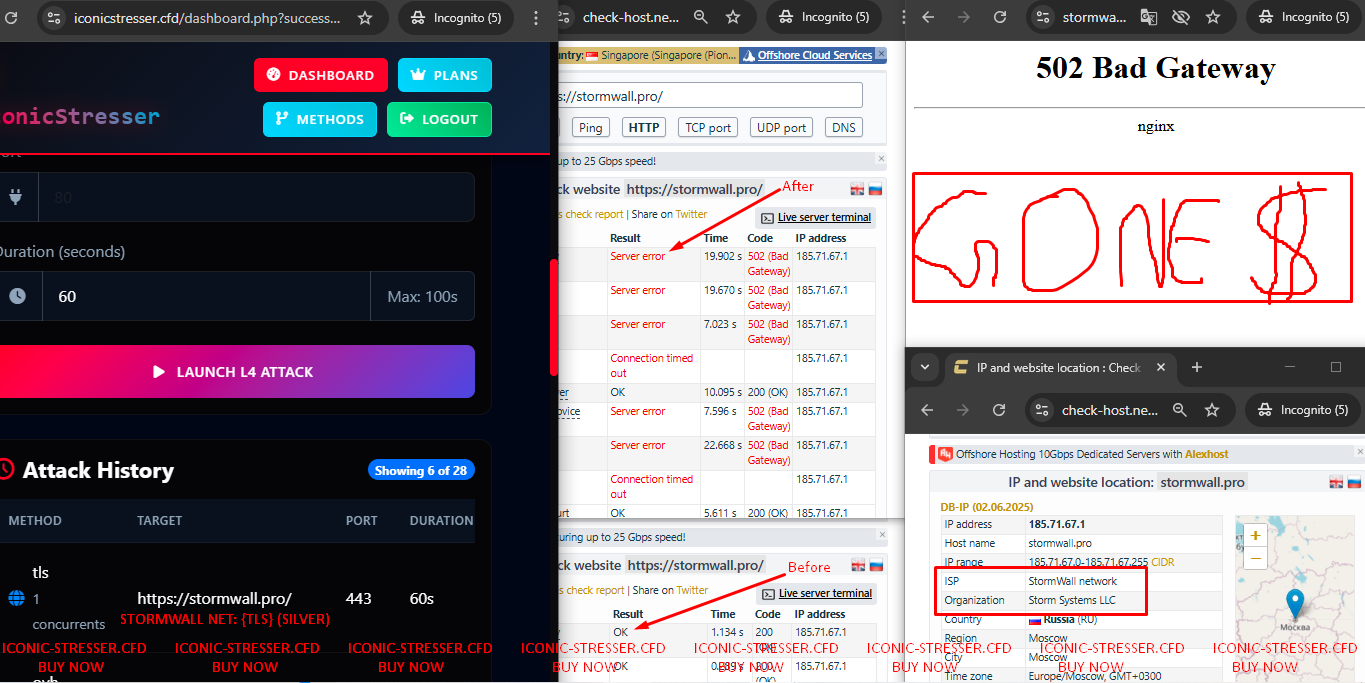The width and height of the screenshot is (1365, 683).
Task: Bookmark the IP and website location page
Action: tap(1212, 410)
